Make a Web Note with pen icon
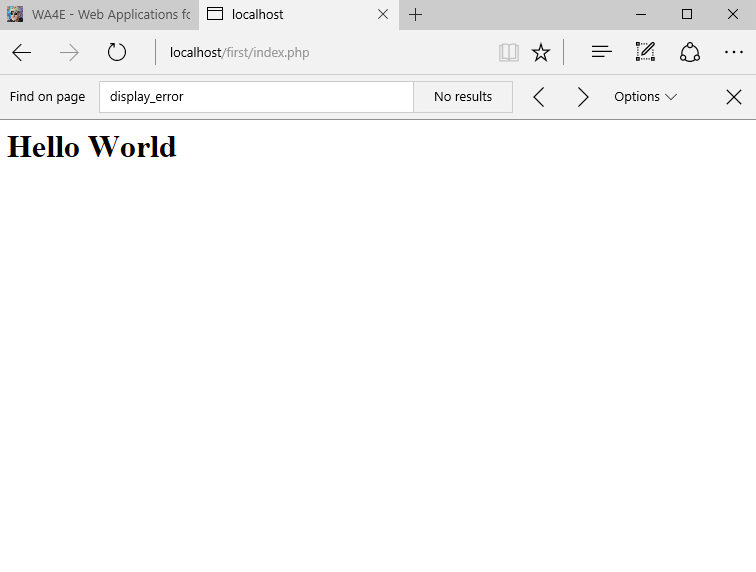Image resolution: width=756 pixels, height=572 pixels. [x=645, y=52]
